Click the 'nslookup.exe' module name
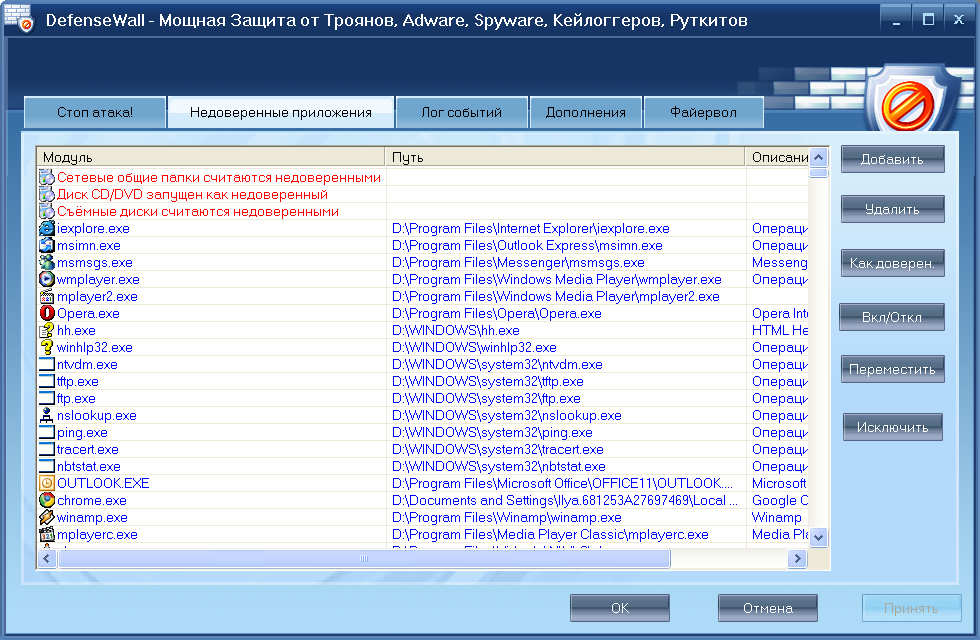980x640 pixels. 97,415
